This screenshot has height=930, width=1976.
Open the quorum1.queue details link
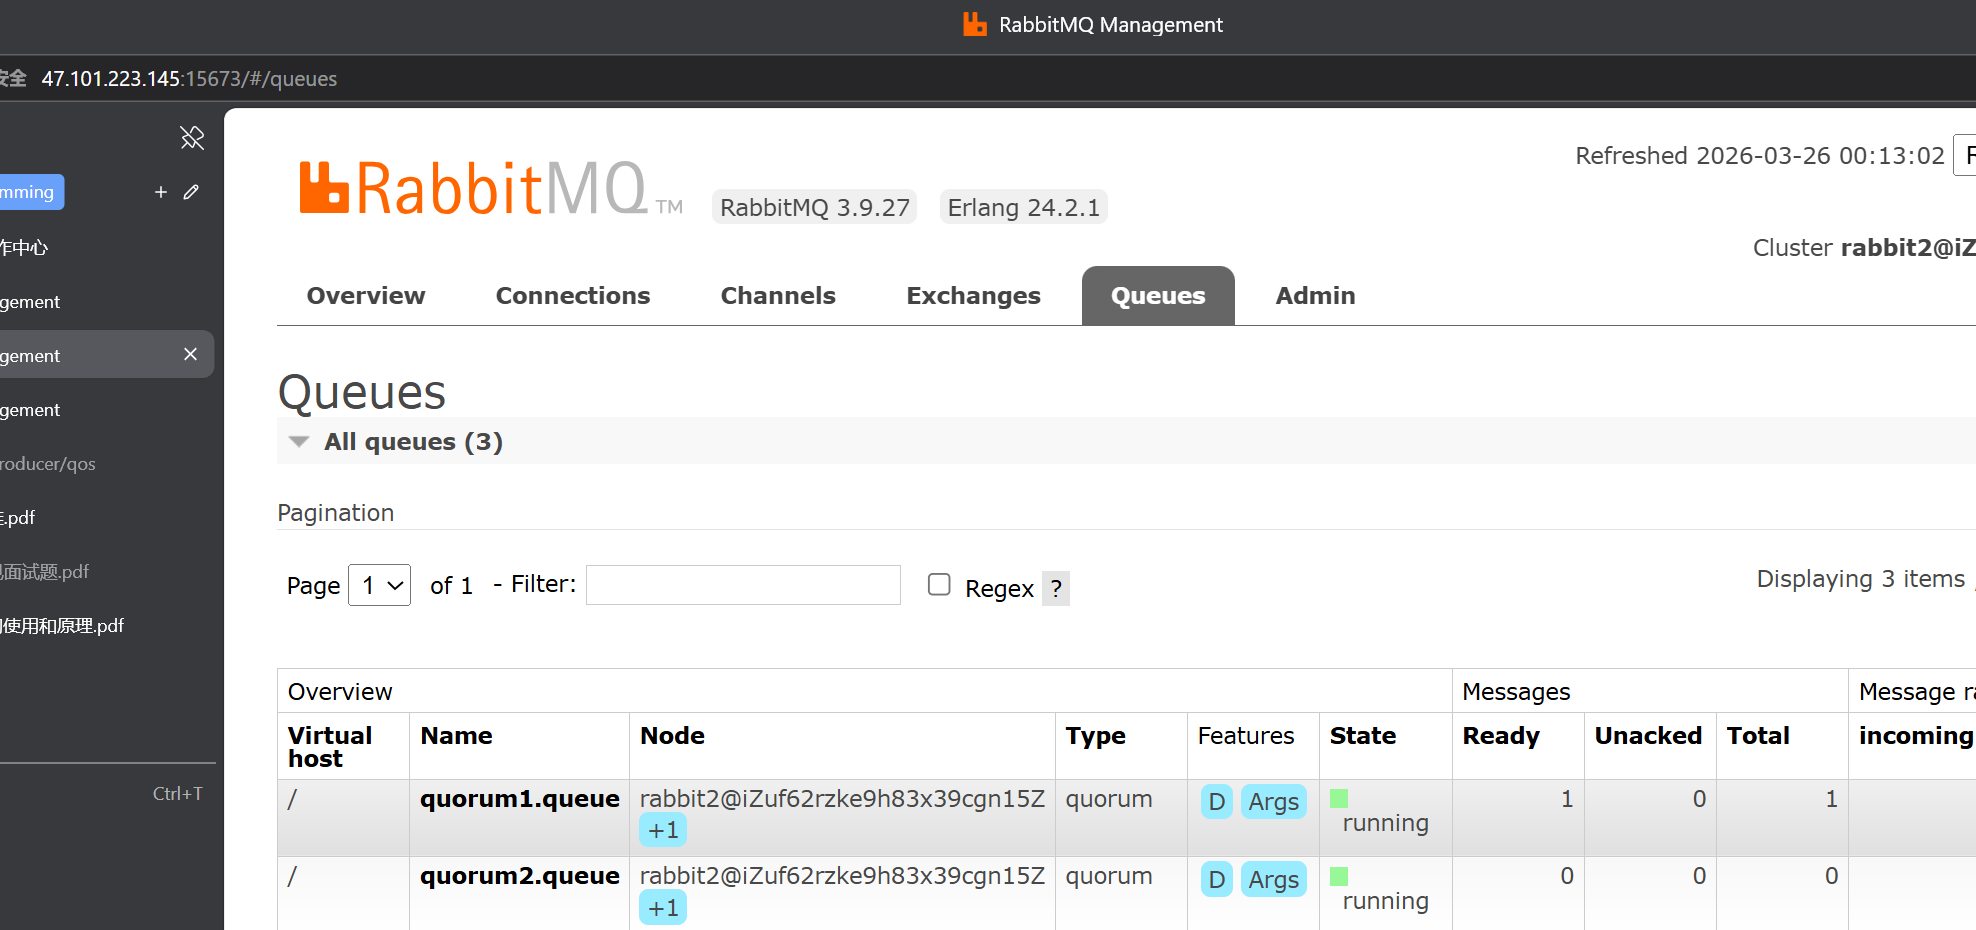[x=520, y=799]
